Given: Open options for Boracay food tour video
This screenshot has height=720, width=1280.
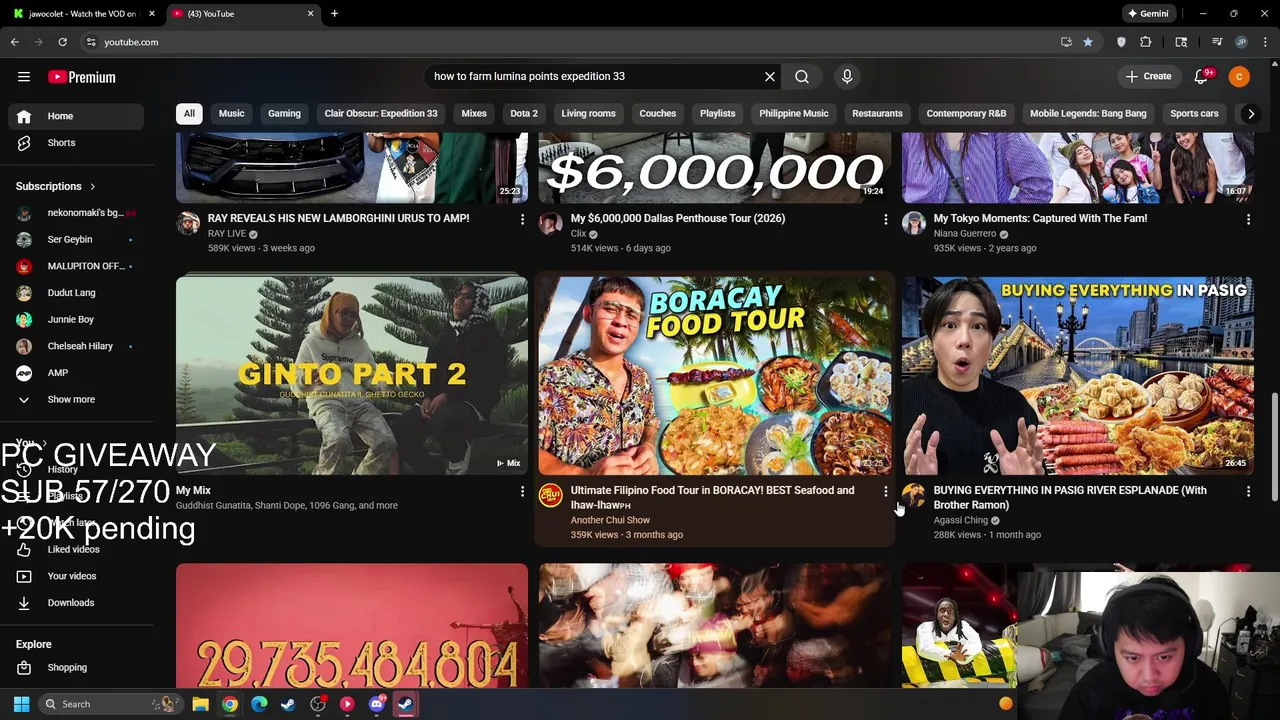Looking at the screenshot, I should (885, 491).
